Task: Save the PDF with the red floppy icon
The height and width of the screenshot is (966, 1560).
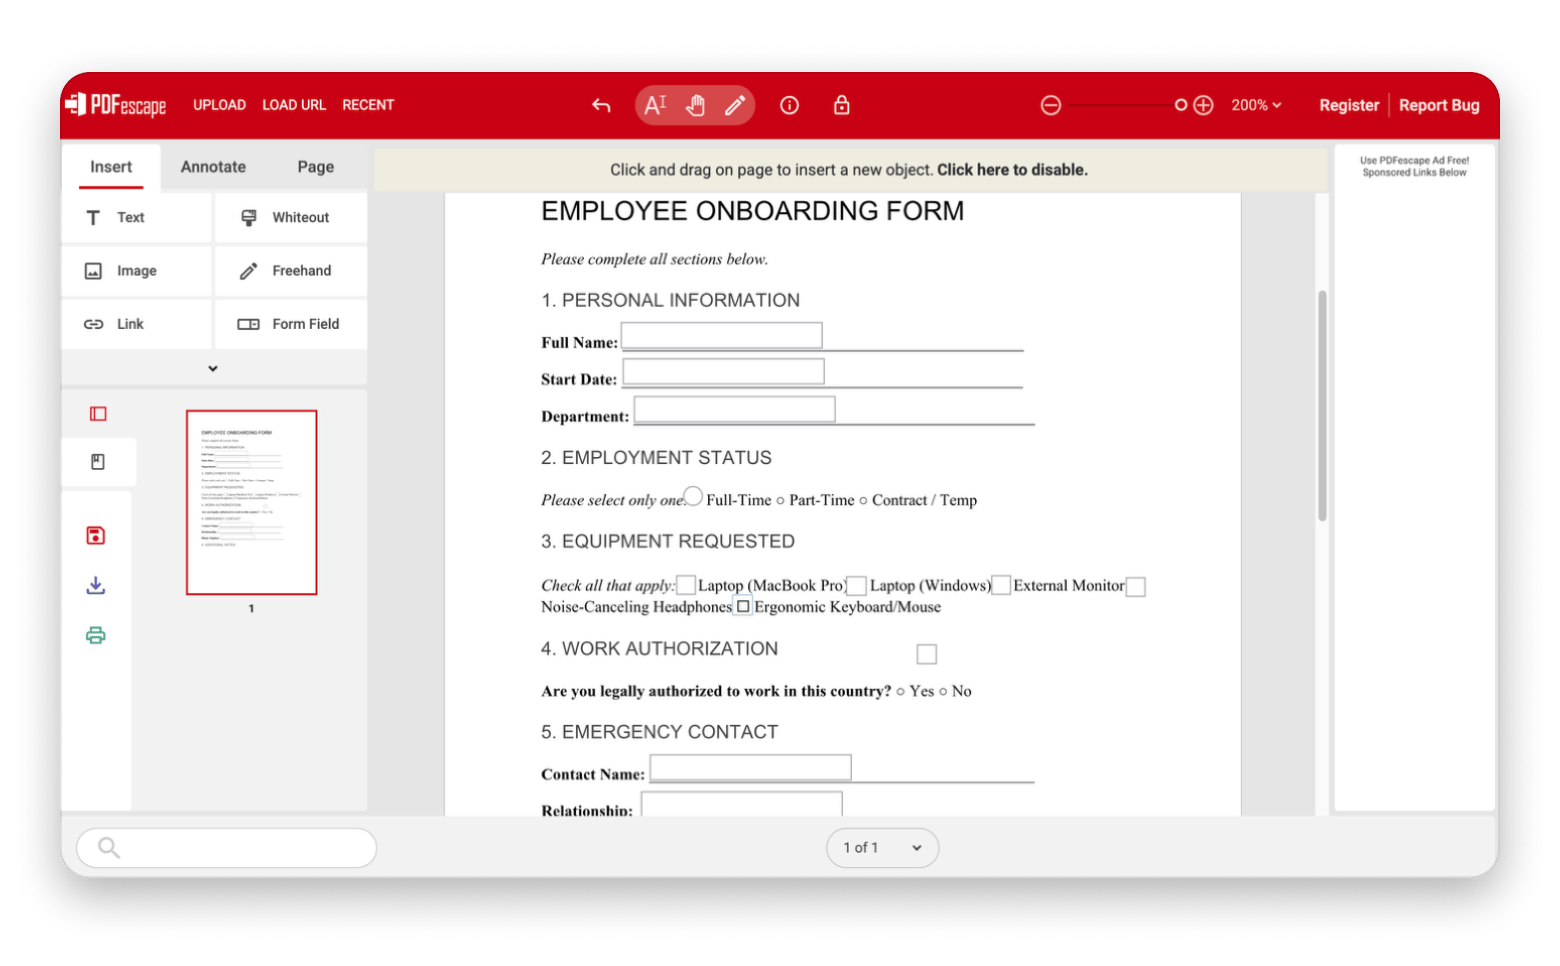Action: (95, 535)
